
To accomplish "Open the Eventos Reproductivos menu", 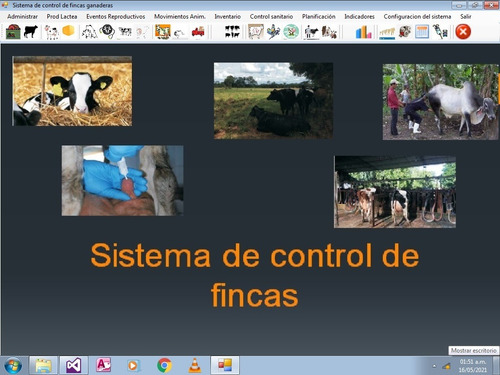I will click(x=115, y=16).
